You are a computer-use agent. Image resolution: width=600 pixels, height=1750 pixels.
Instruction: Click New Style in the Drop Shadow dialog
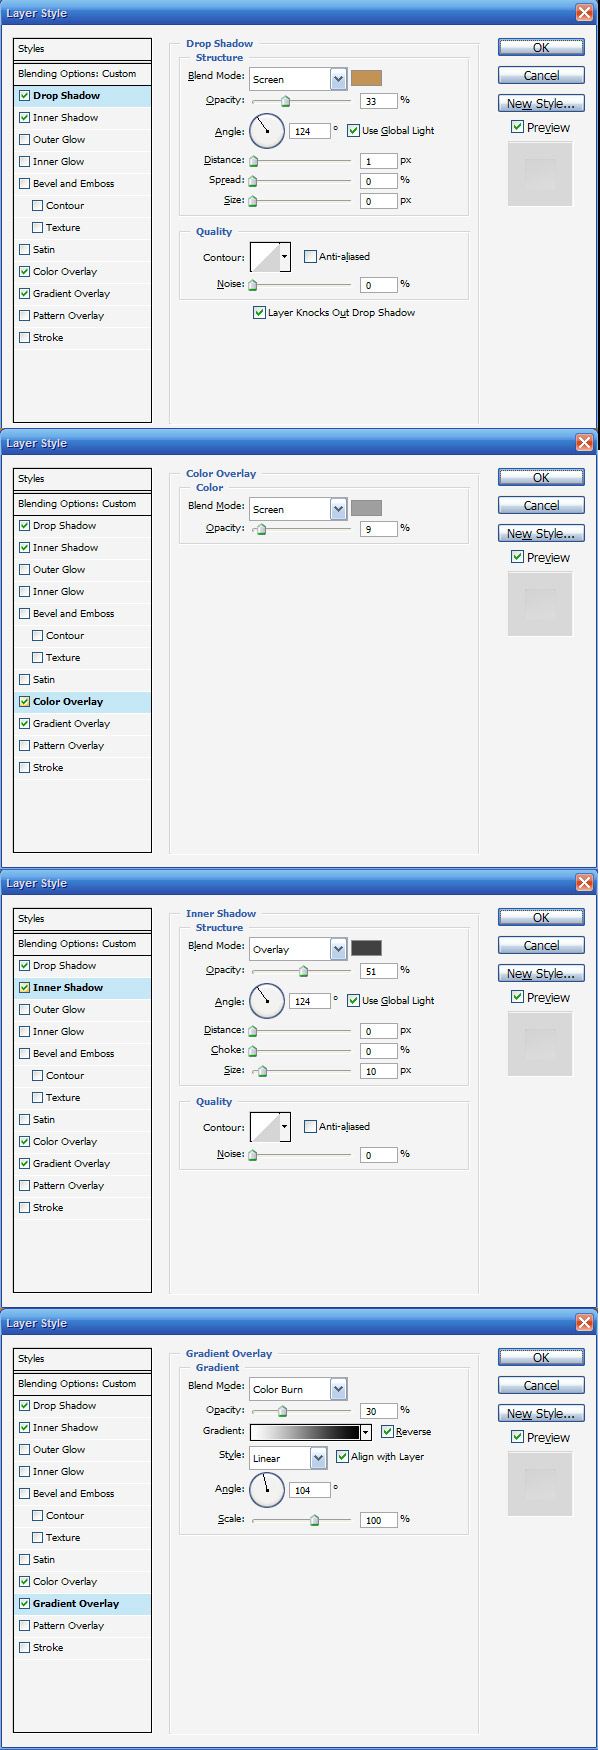pos(541,103)
